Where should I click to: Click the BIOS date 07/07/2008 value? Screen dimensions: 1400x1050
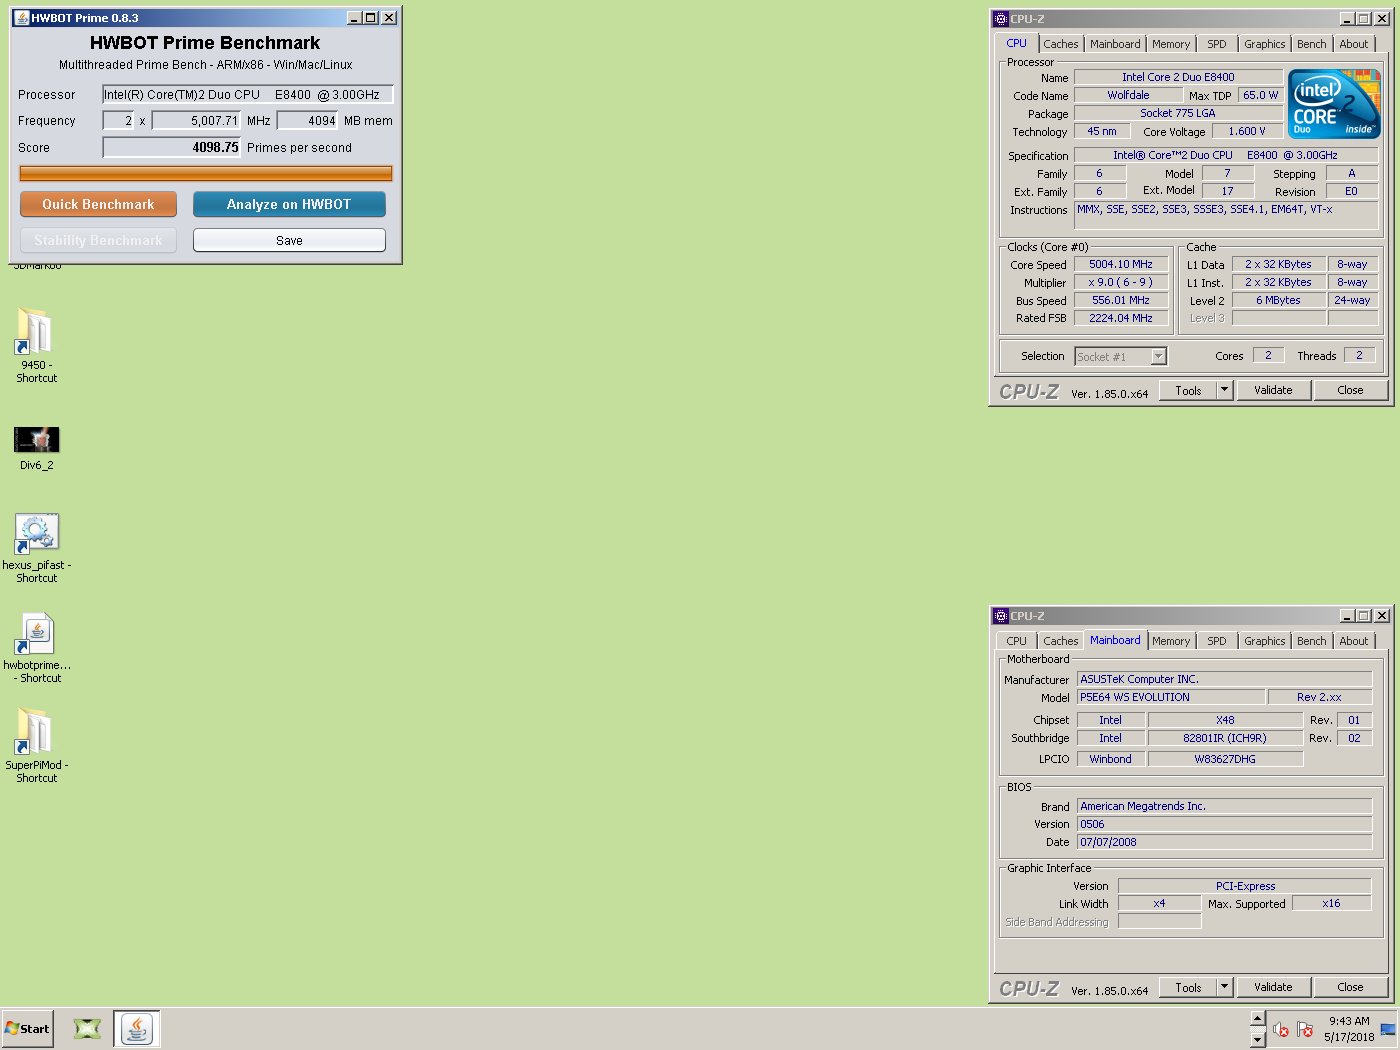pos(1225,842)
